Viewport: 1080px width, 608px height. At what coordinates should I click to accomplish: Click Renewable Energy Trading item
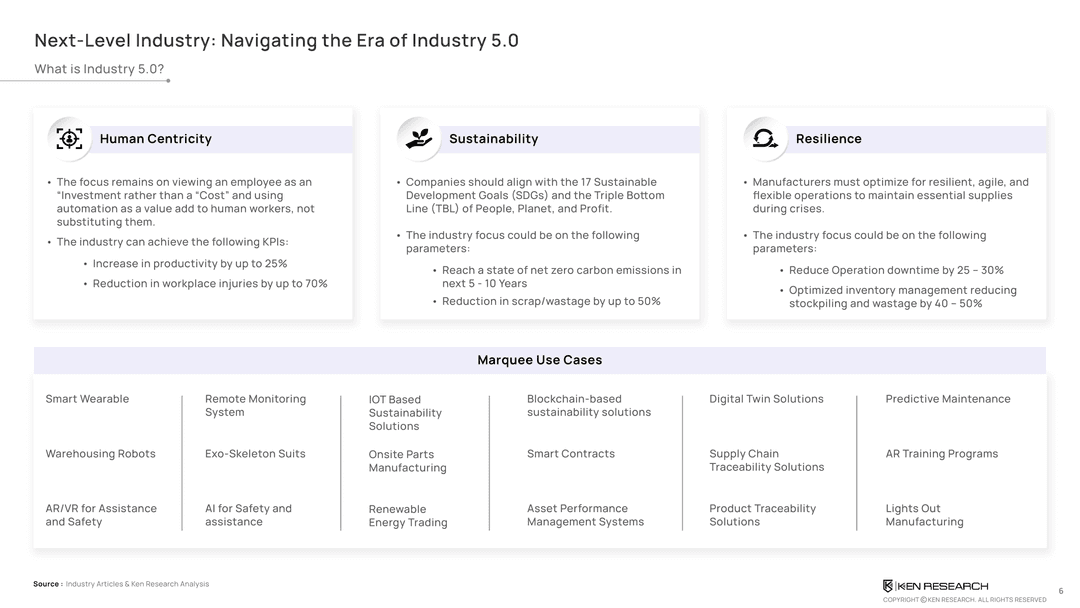point(407,516)
